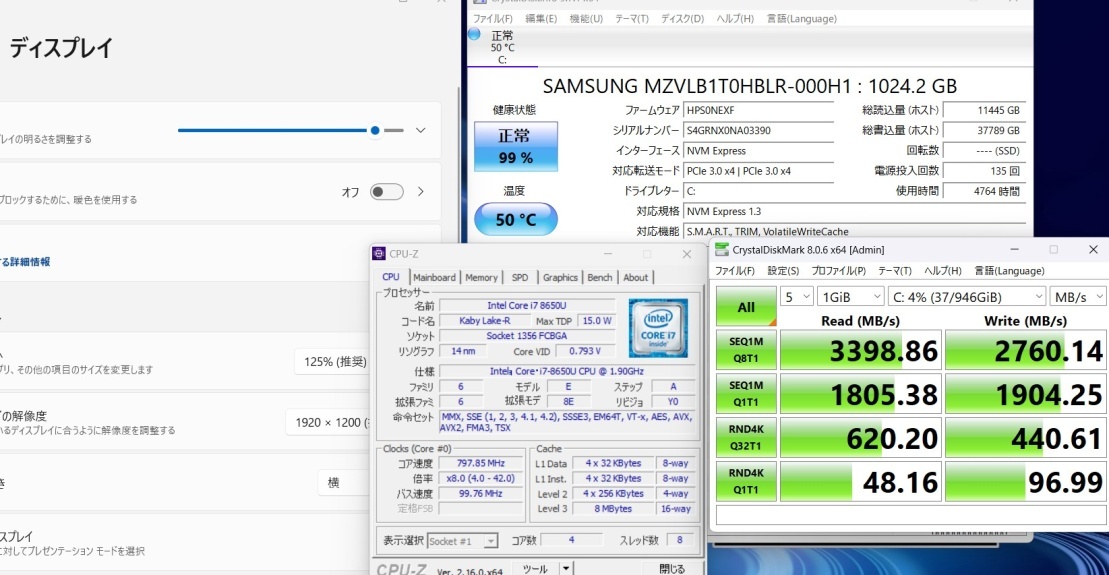Click the CPU-Z ツール button
Screen dimensions: 1109x575
pyautogui.click(x=535, y=568)
